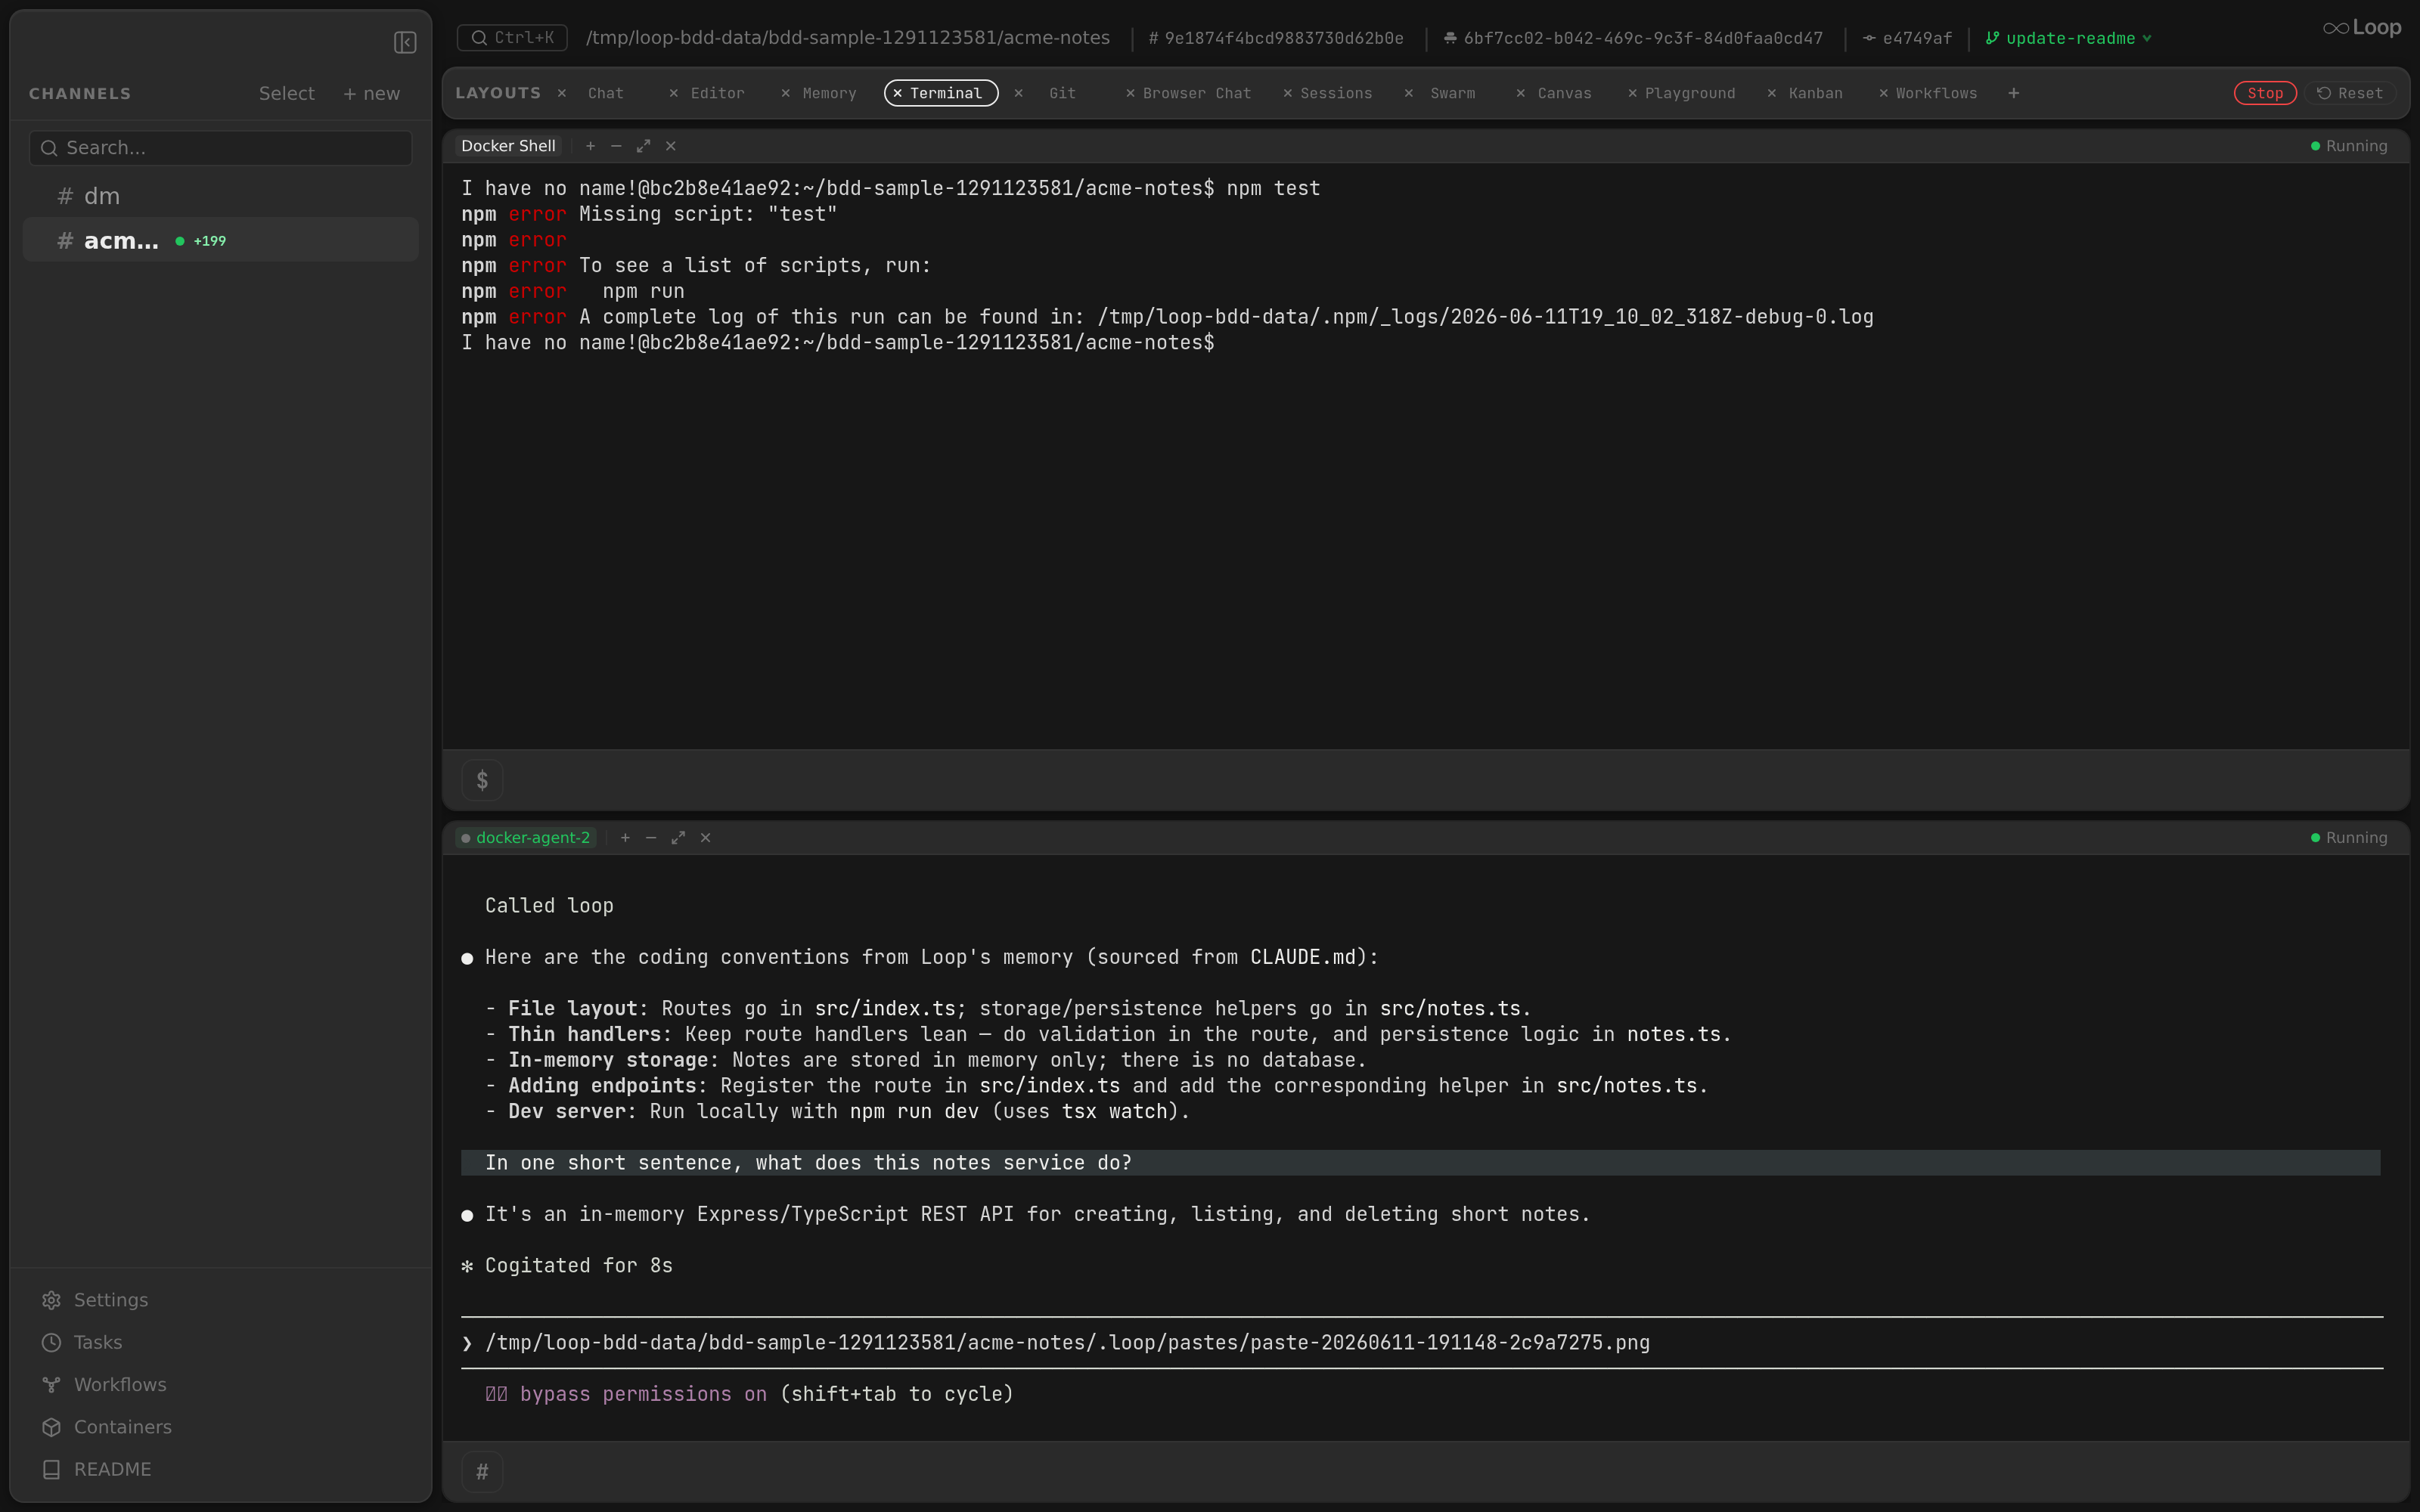The height and width of the screenshot is (1512, 2420).
Task: Open the Workflows layout tab
Action: [x=1936, y=93]
